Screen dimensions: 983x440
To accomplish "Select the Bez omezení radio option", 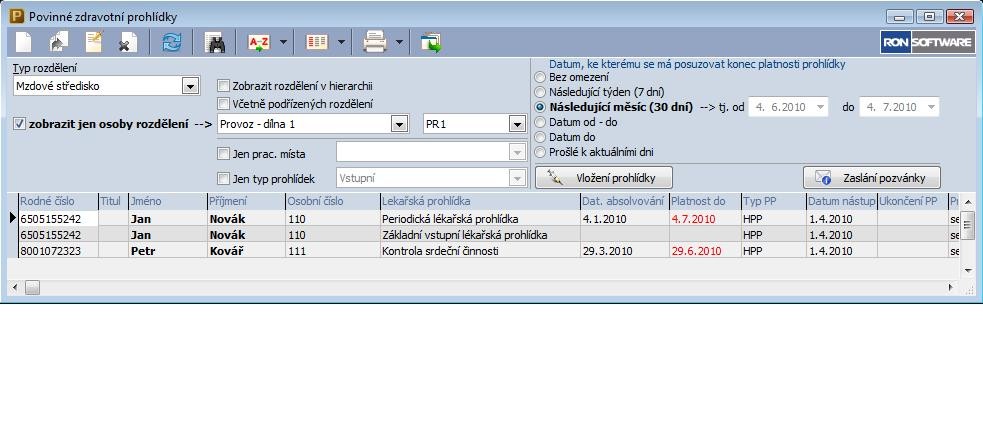I will [x=541, y=77].
